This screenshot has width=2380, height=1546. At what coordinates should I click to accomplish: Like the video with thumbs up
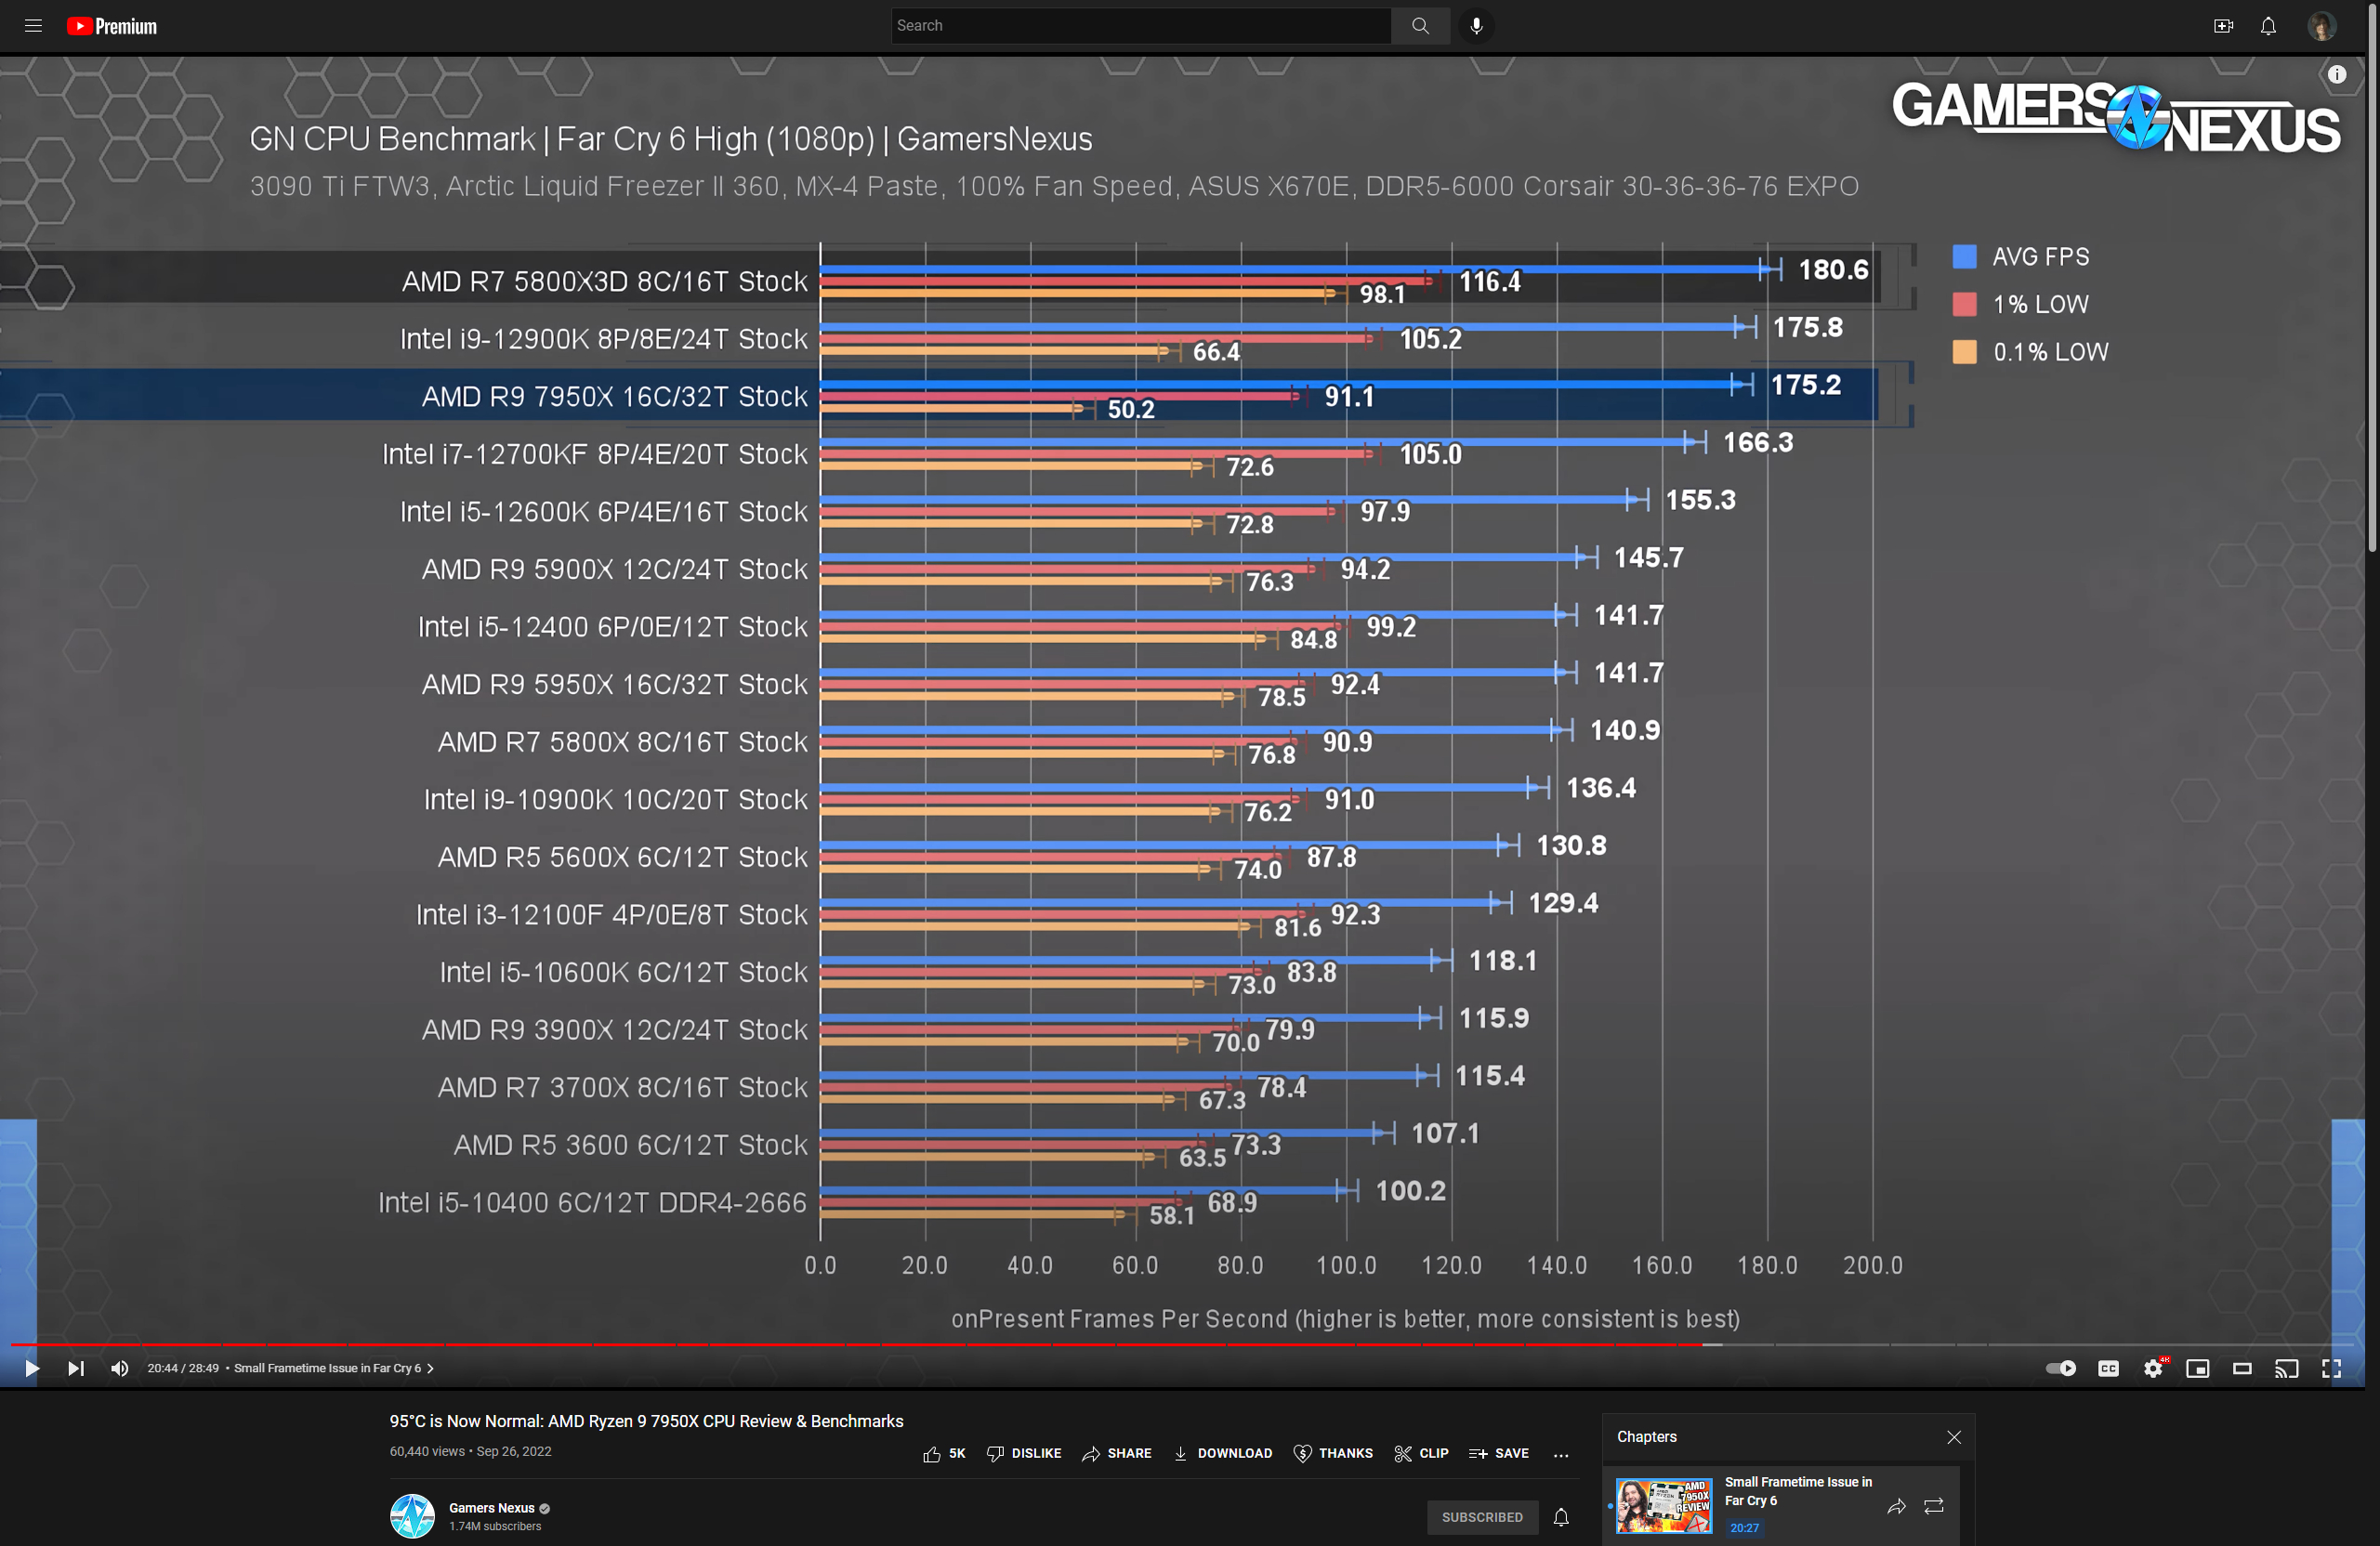pos(944,1454)
